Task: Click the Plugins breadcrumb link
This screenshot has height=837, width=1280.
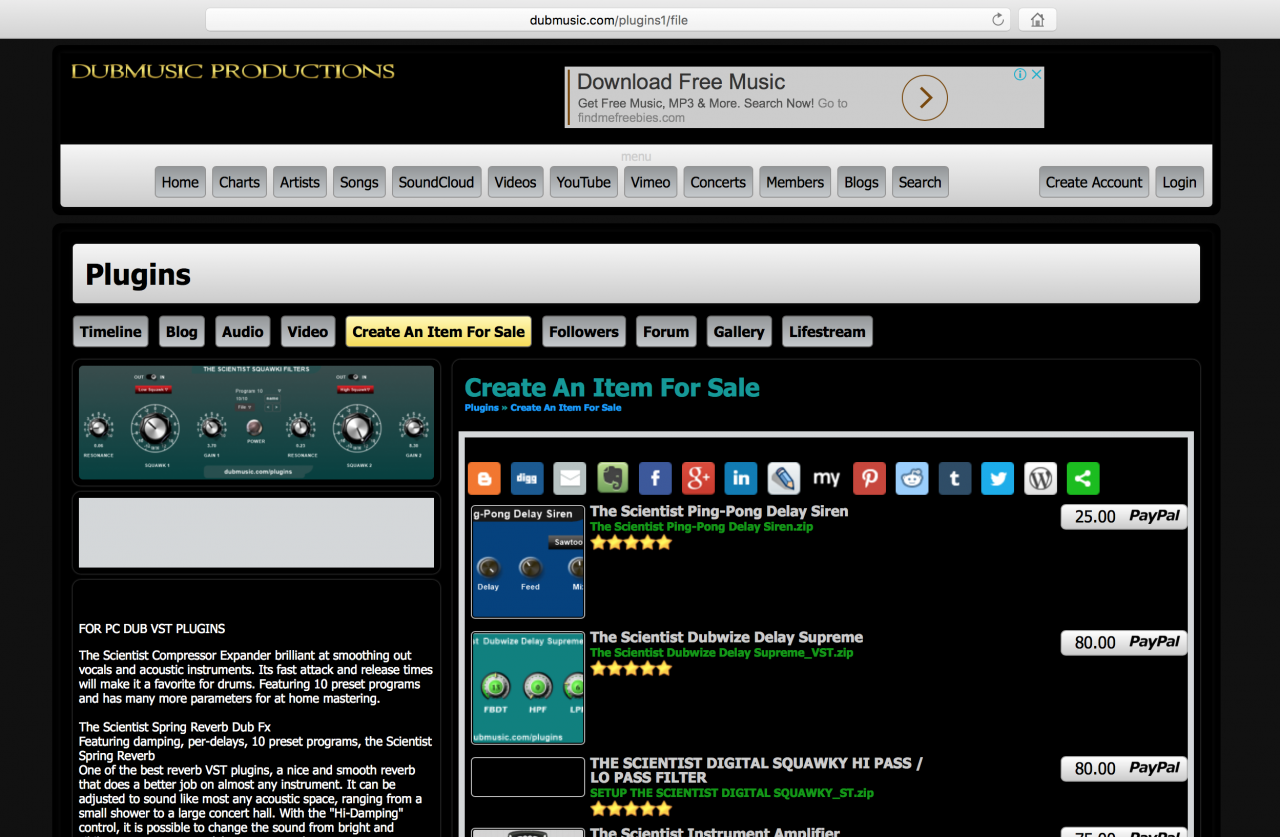Action: (482, 408)
